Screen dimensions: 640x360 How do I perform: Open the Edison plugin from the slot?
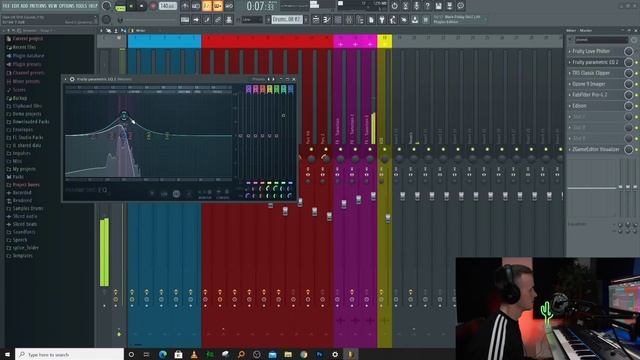(579, 106)
